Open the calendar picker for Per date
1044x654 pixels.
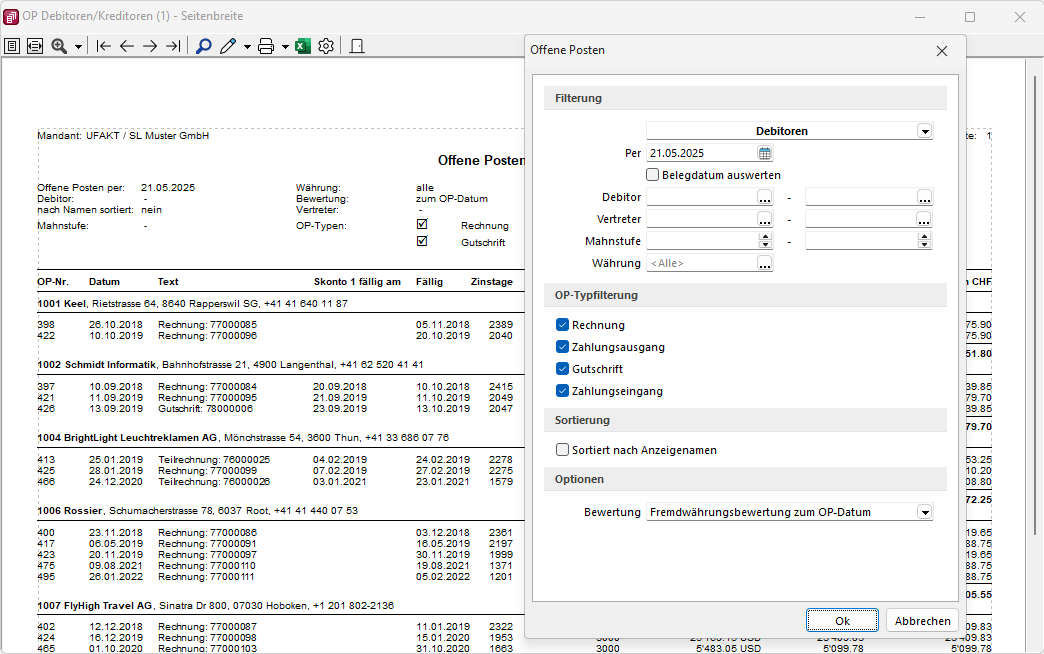765,153
